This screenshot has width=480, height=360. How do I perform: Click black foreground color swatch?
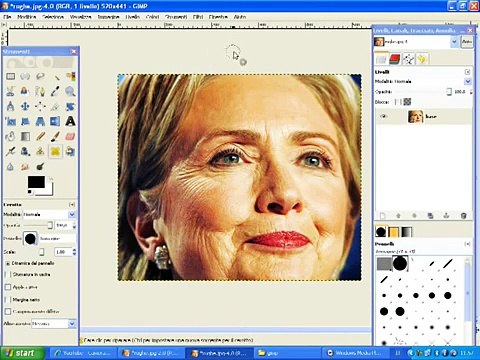(x=36, y=182)
